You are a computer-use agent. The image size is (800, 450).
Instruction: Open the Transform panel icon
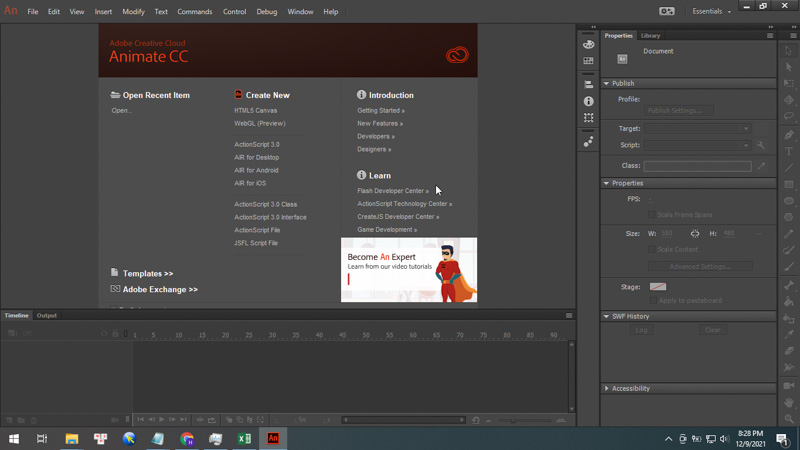coord(588,118)
